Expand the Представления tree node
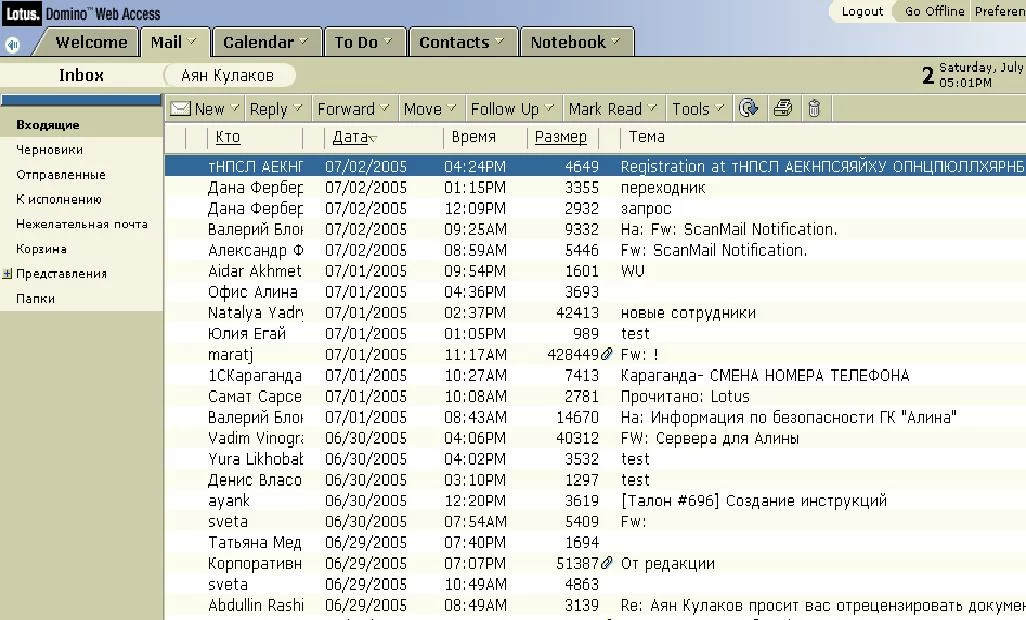Screen dimensions: 1026x620 point(8,274)
